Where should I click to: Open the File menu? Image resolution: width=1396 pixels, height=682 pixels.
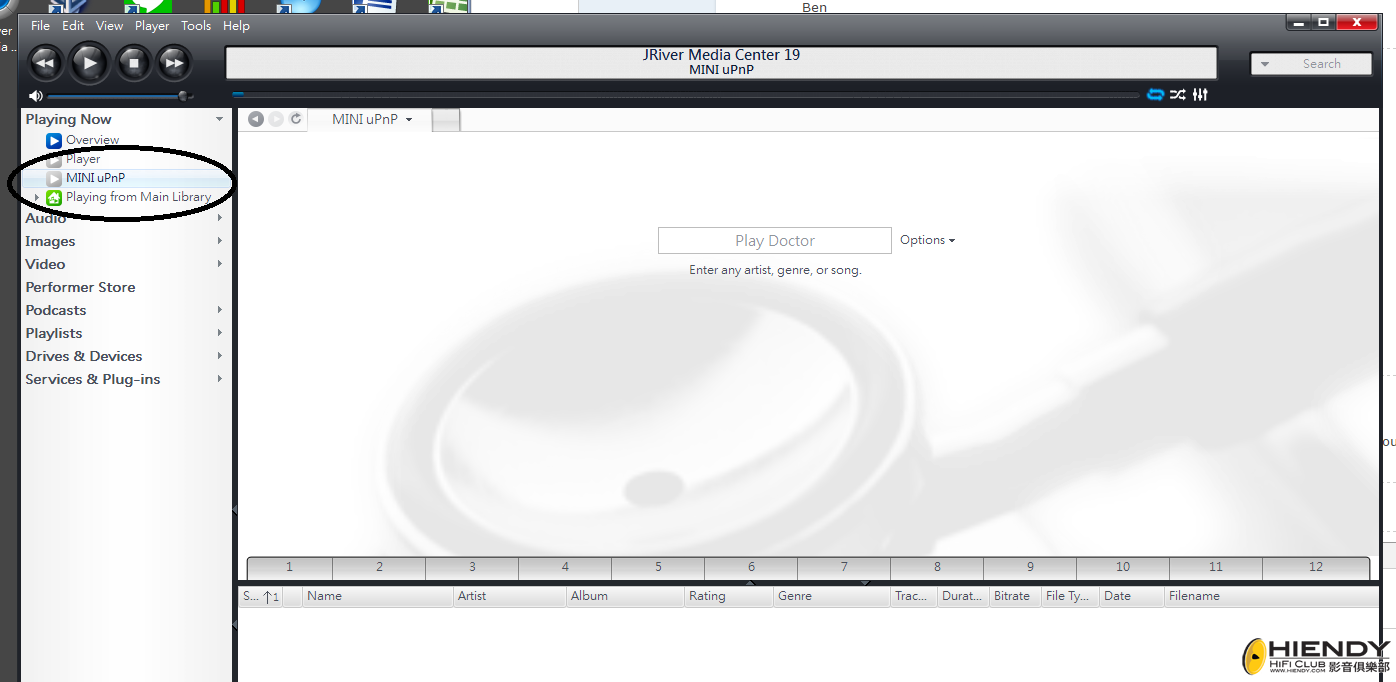(x=40, y=26)
